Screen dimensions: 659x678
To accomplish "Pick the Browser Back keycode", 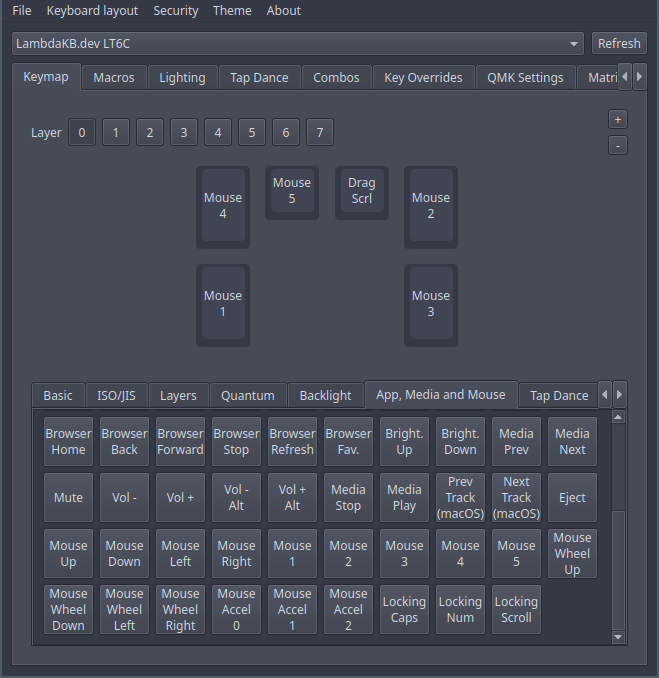I will click(124, 441).
